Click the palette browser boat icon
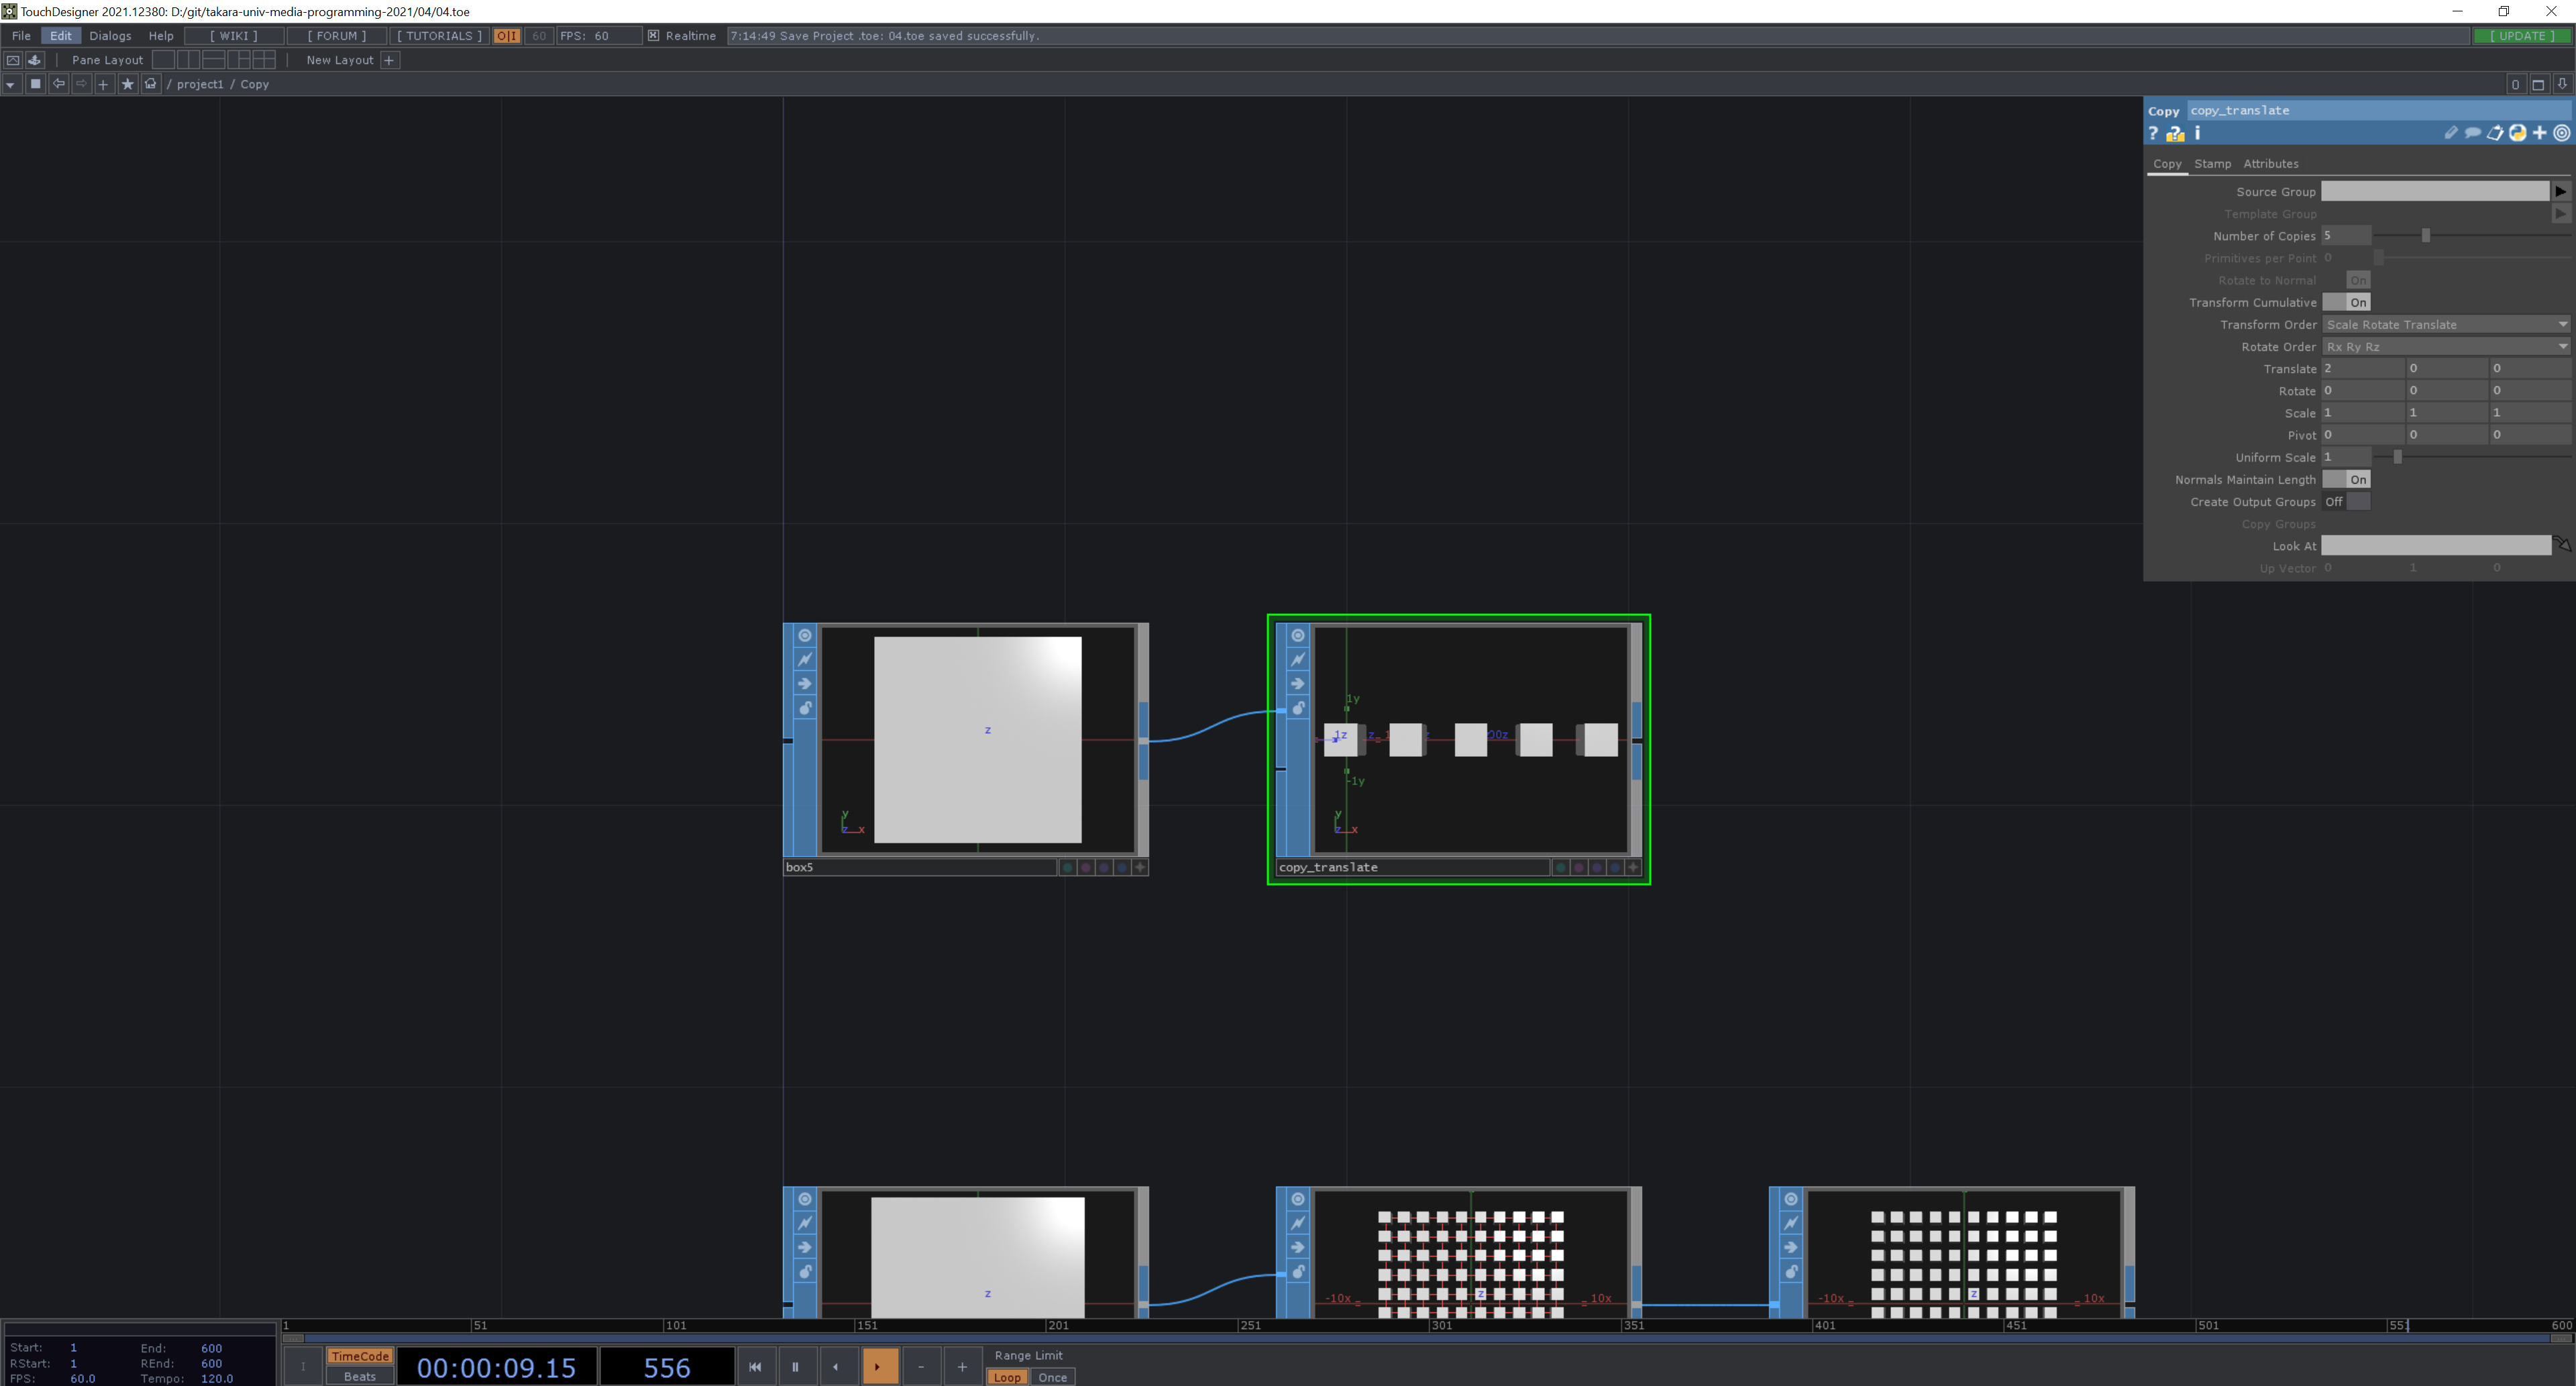The height and width of the screenshot is (1386, 2576). click(35, 60)
